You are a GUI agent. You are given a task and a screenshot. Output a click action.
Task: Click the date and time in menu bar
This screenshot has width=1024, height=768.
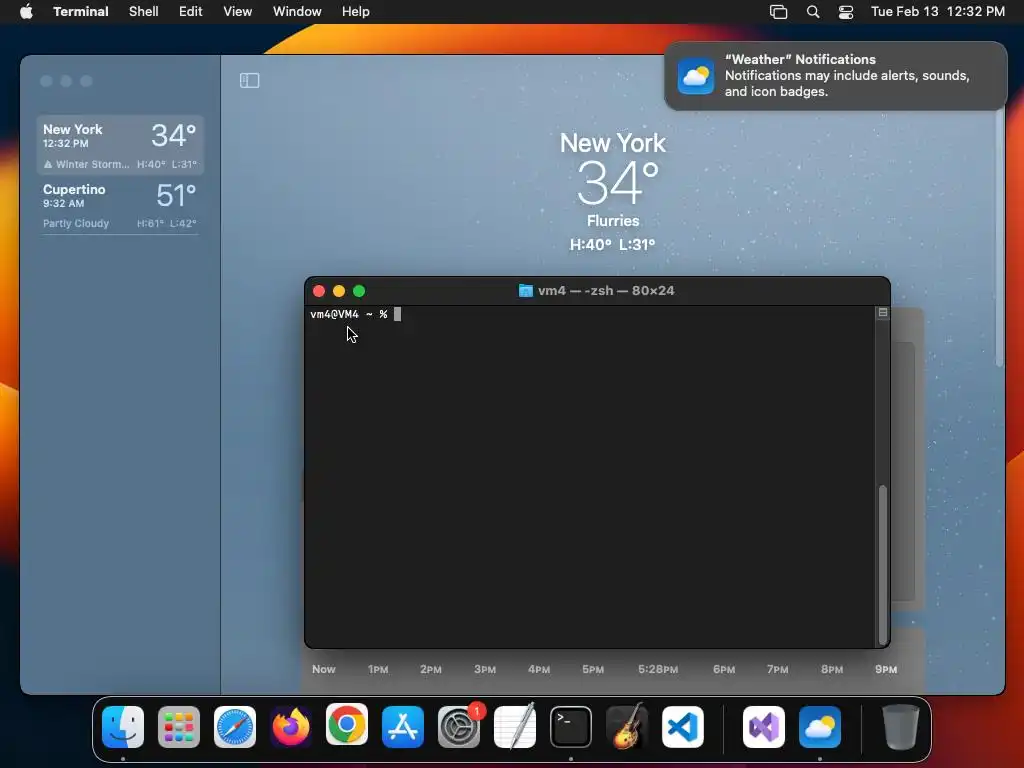tap(938, 12)
